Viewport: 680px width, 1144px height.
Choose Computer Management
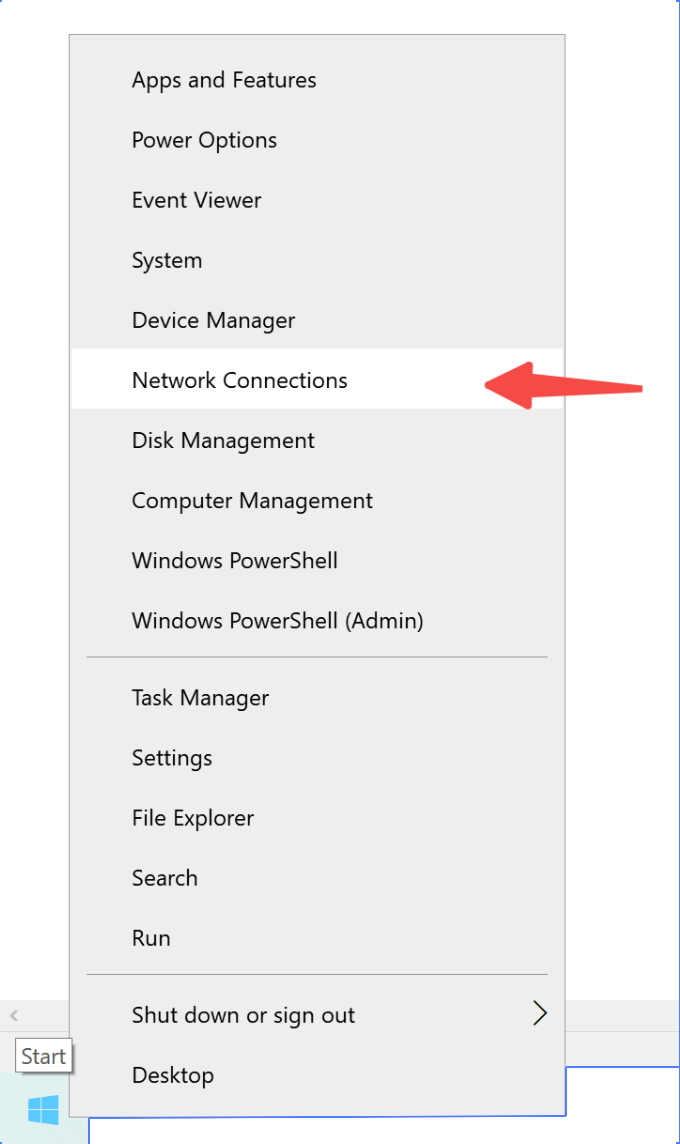click(x=252, y=500)
